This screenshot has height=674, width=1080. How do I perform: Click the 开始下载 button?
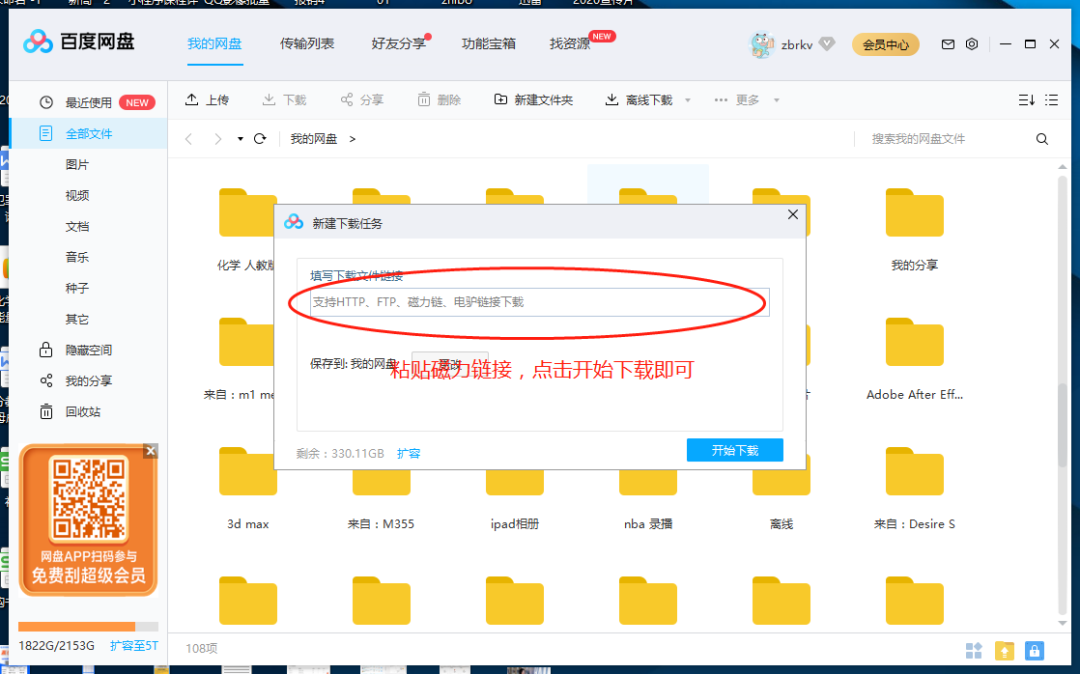(735, 450)
